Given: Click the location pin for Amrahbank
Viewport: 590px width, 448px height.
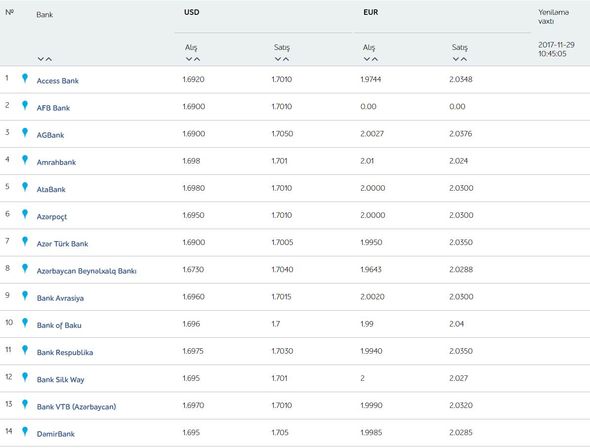Looking at the screenshot, I should 25,160.
